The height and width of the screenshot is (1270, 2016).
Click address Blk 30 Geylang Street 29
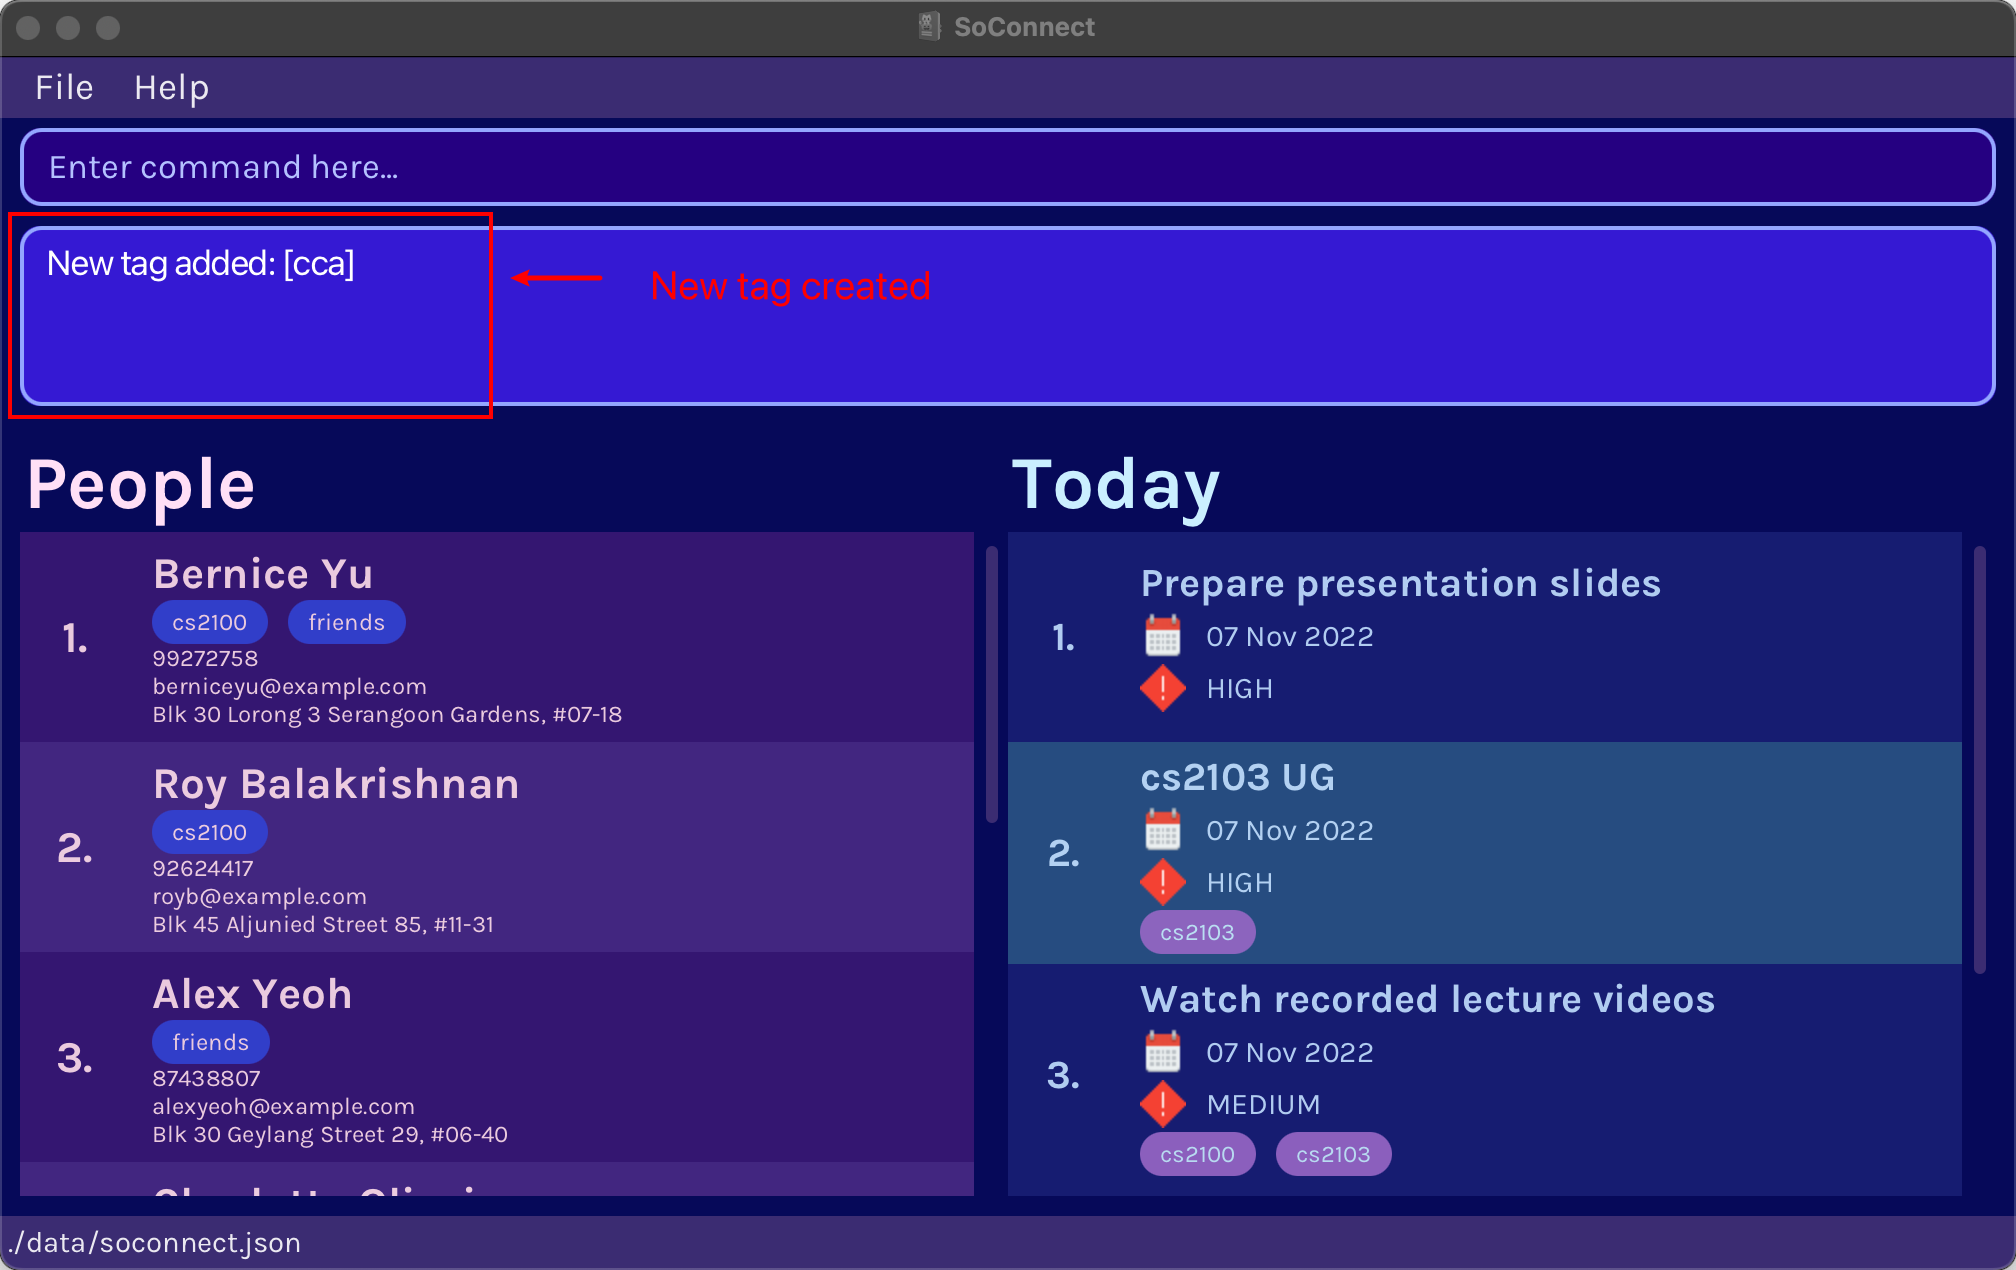[330, 1134]
